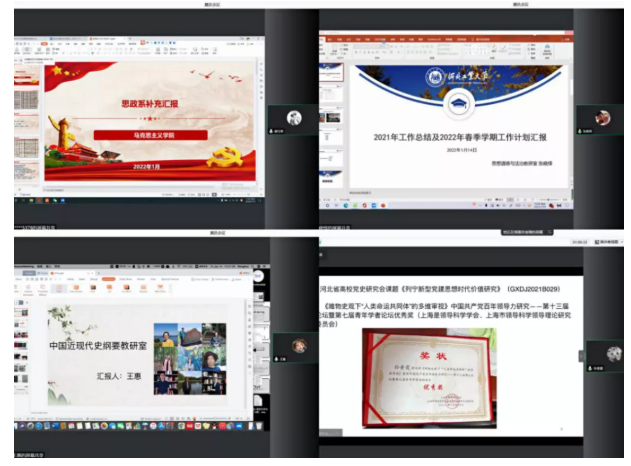Select the bottom-right meeting participant's avatar

click(613, 353)
